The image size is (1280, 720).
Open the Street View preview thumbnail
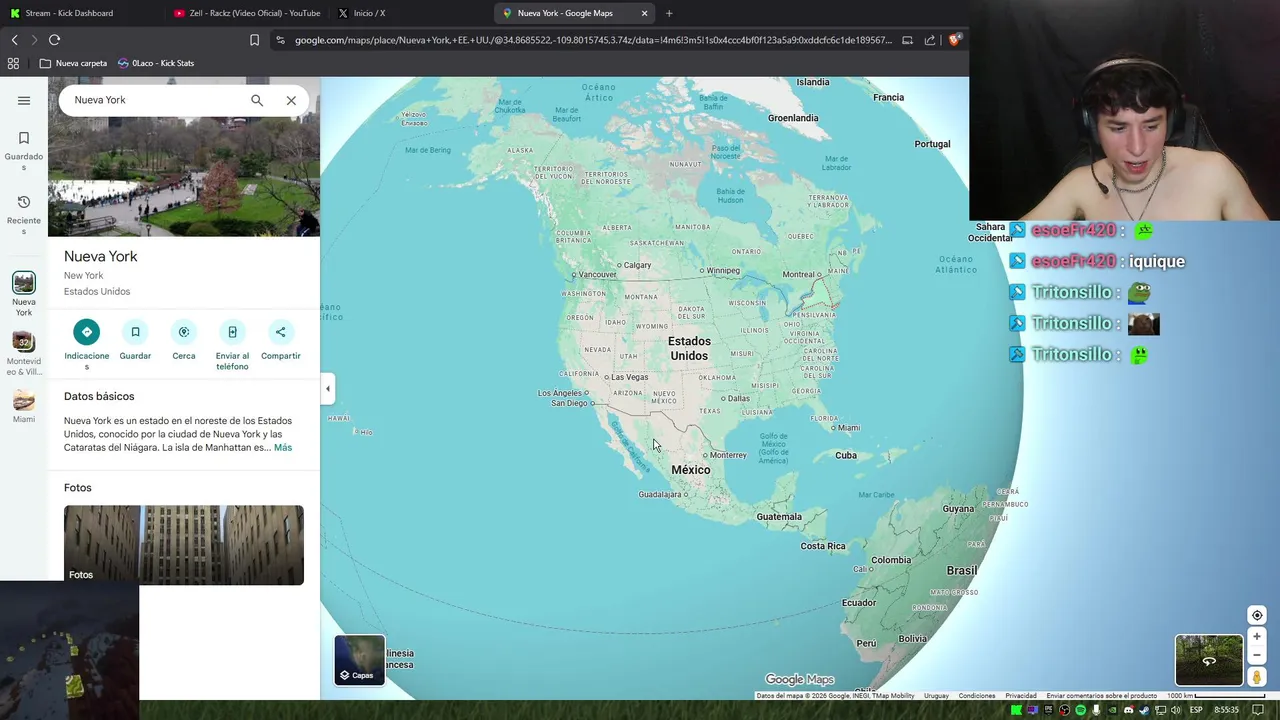[1209, 661]
